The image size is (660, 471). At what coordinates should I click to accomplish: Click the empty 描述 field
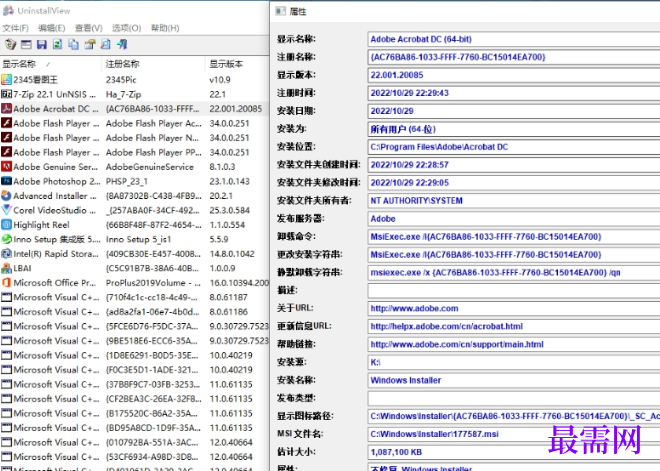[x=514, y=290]
